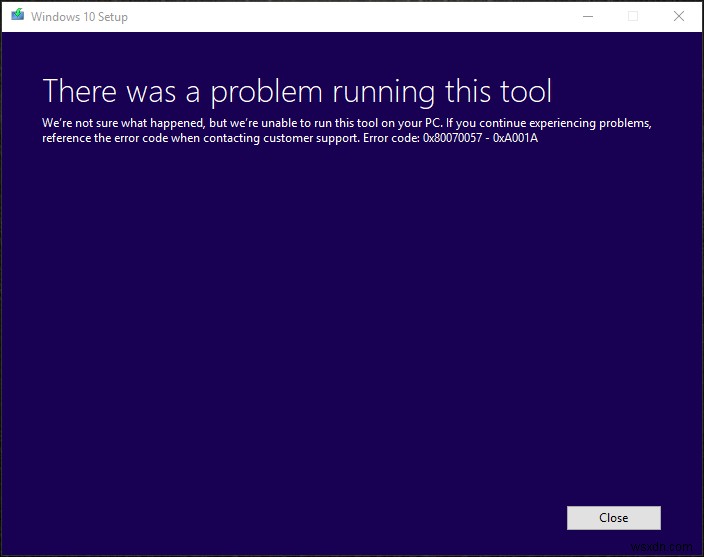704x557 pixels.
Task: Click the Close button in the setup dialog
Action: tap(613, 518)
